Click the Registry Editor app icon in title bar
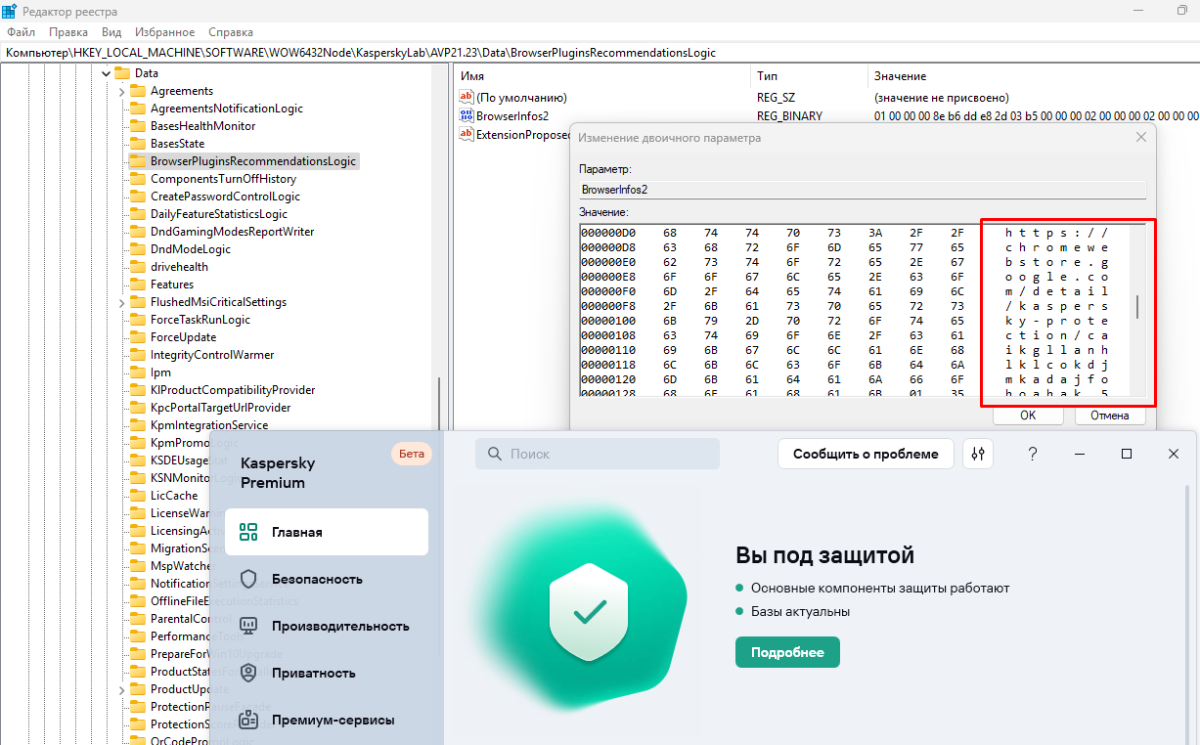Viewport: 1200px width, 745px height. [9, 11]
